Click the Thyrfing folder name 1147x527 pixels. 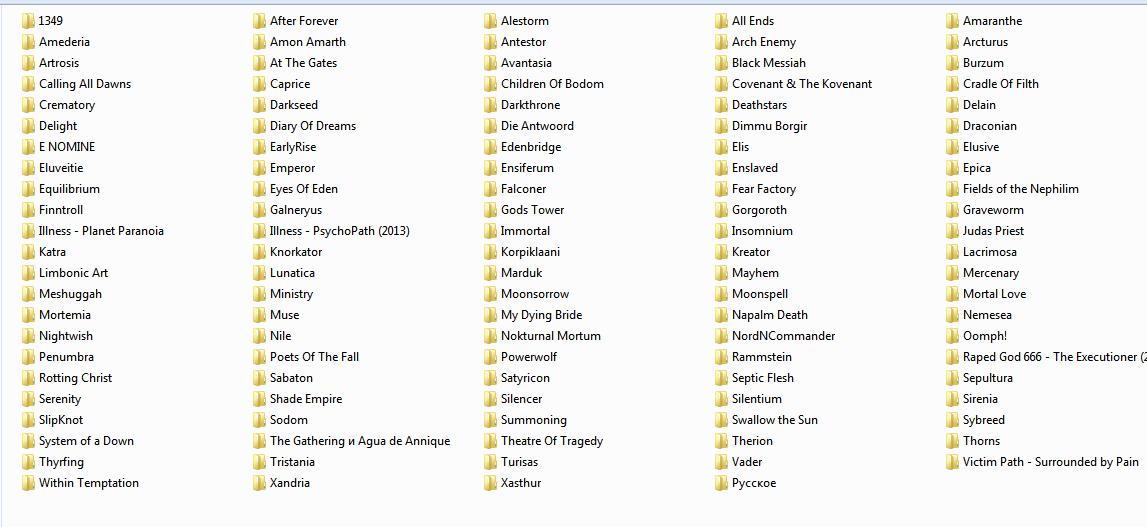coord(61,462)
